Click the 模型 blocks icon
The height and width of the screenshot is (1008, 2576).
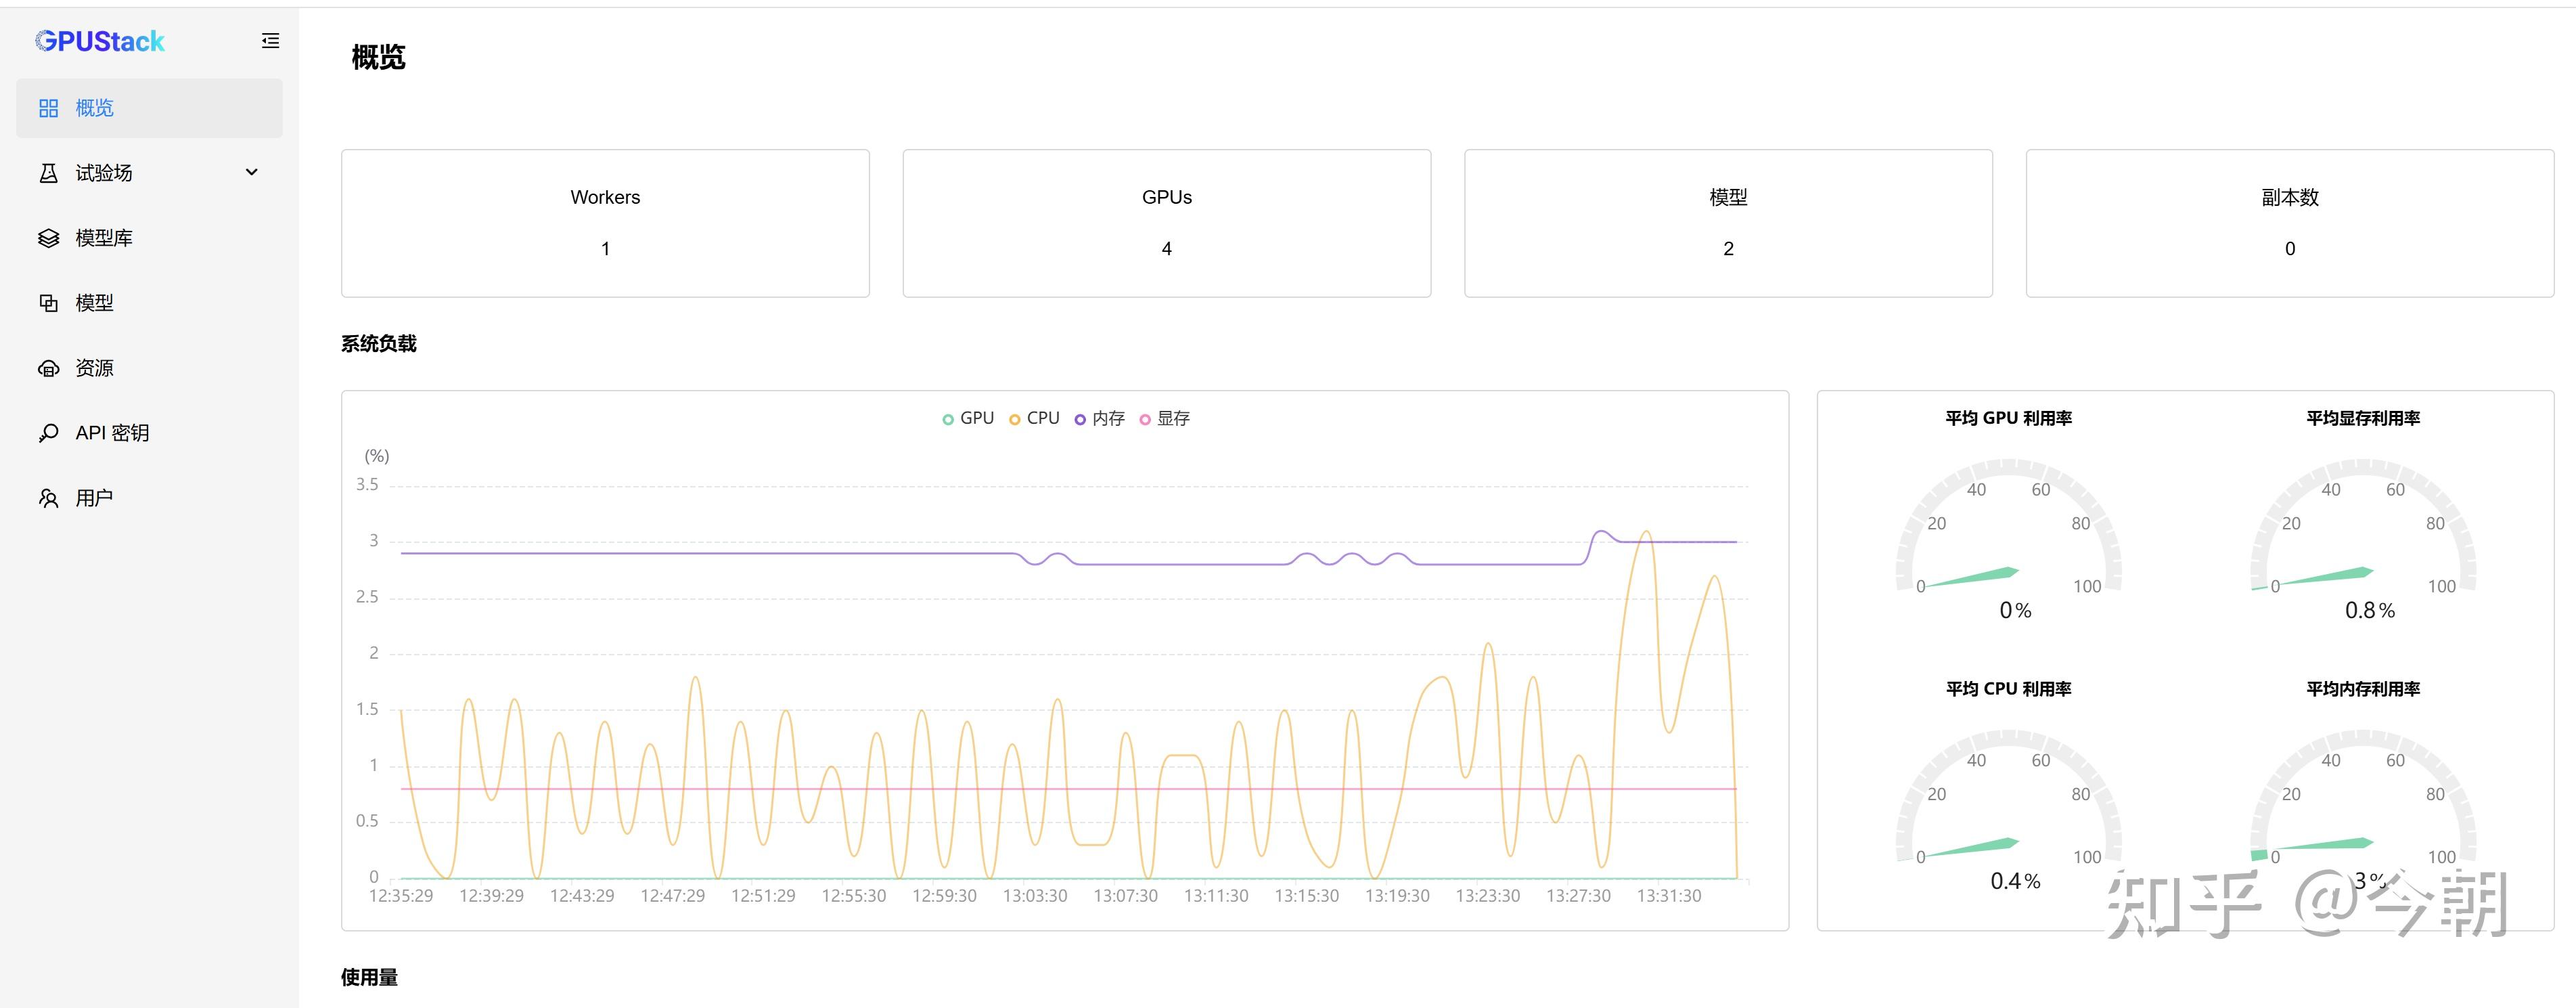click(x=48, y=303)
